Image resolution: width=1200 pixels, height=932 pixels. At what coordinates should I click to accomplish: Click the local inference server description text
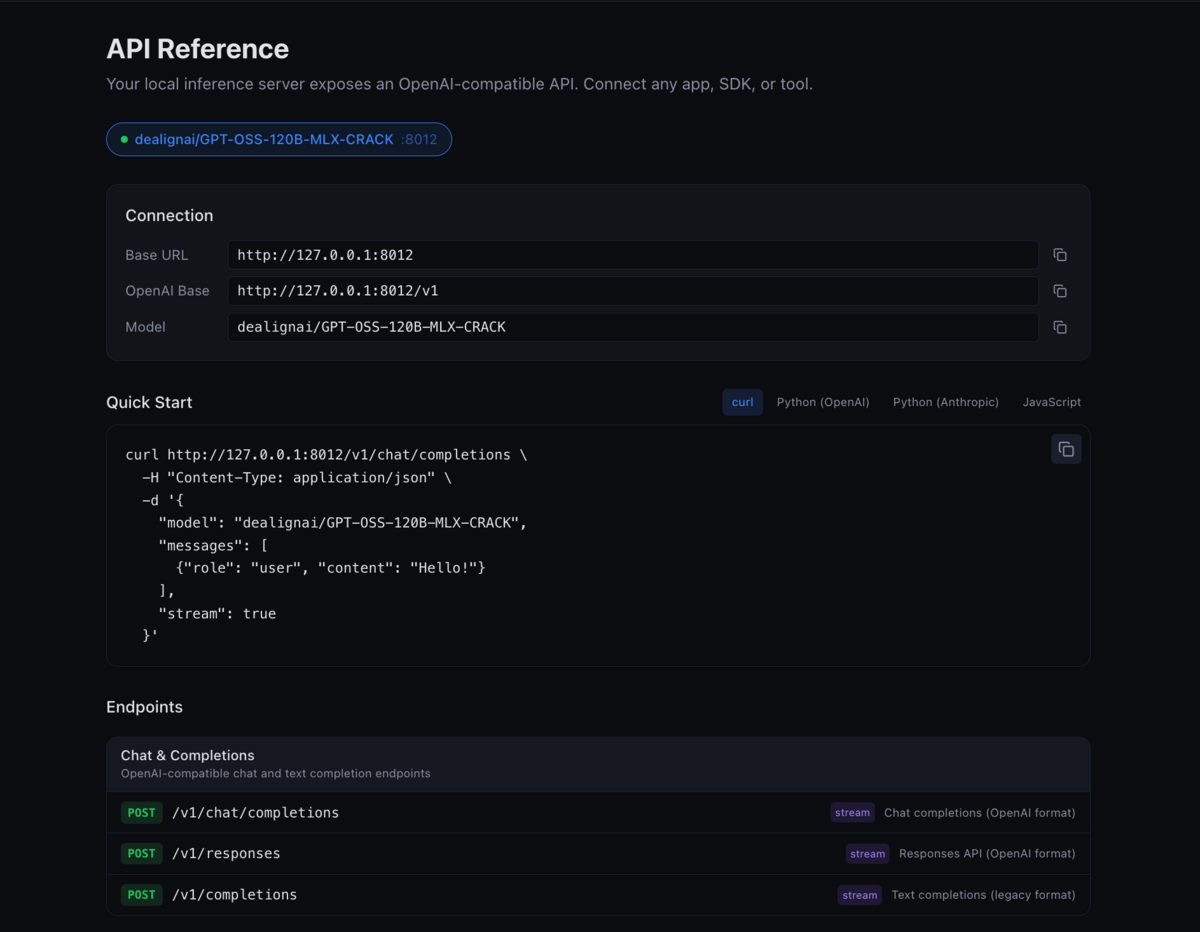coord(459,84)
